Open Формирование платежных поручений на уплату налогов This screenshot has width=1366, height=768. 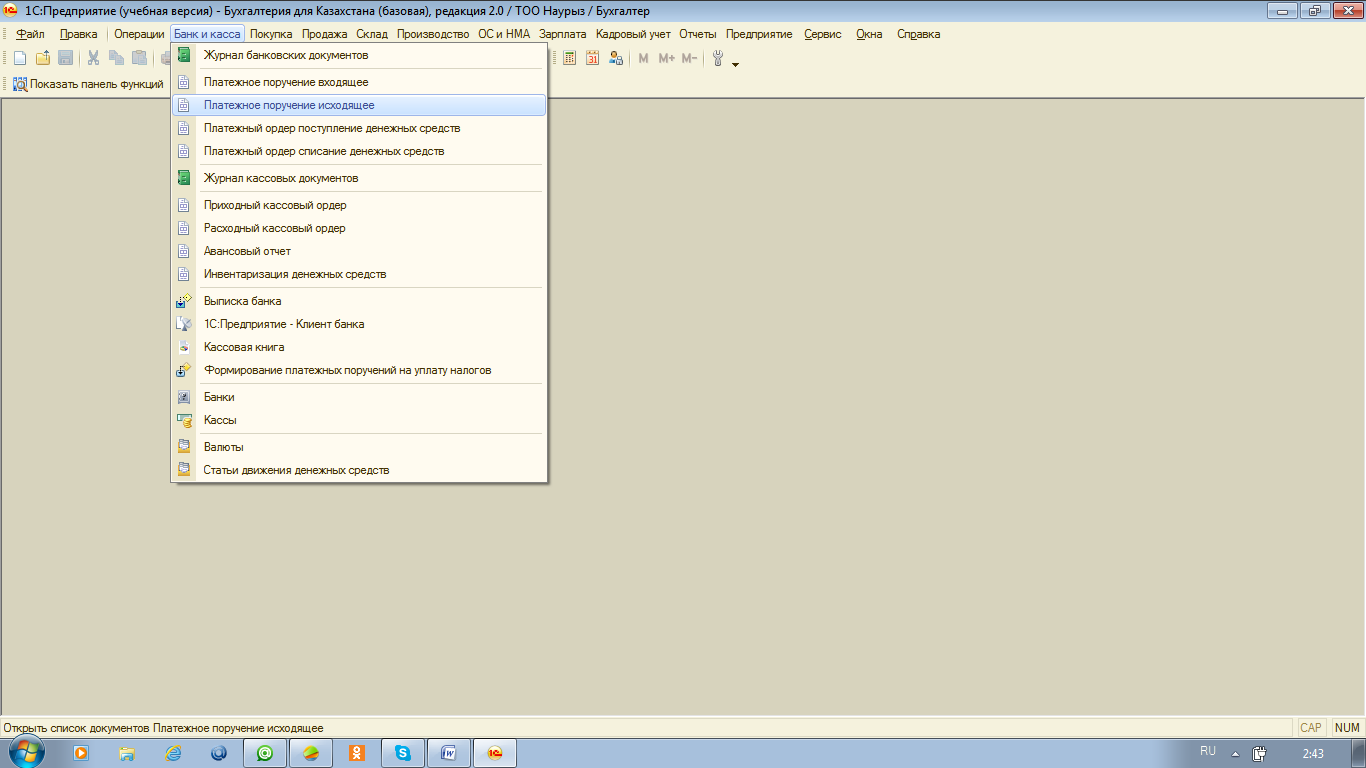tap(359, 370)
